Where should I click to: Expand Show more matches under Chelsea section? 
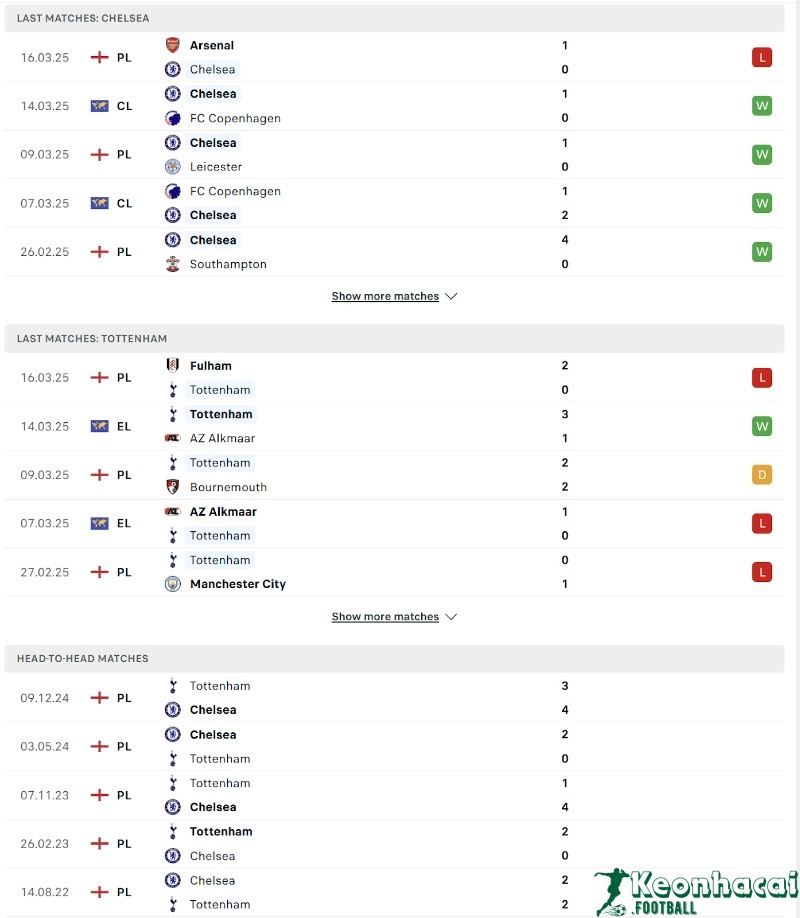(x=385, y=296)
